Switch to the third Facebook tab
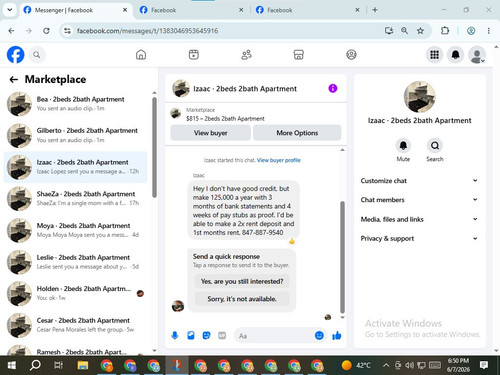Viewport: 500px width, 375px height. (307, 10)
